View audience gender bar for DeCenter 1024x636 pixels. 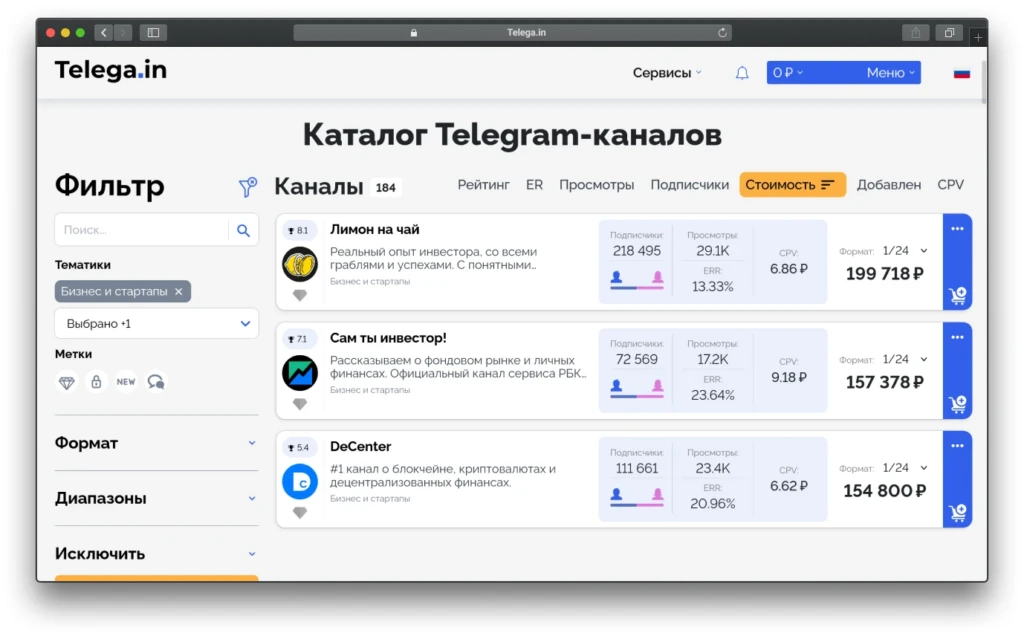click(637, 496)
